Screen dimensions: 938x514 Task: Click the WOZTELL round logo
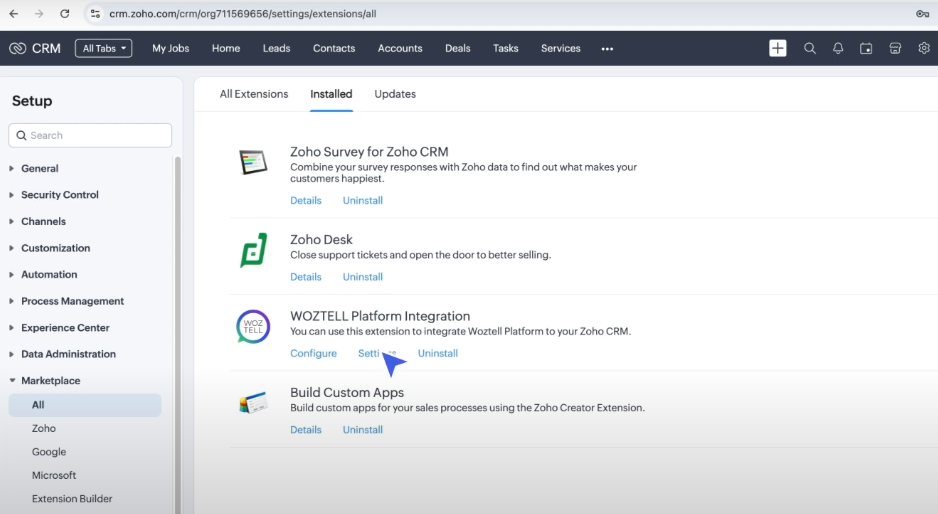coord(253,326)
